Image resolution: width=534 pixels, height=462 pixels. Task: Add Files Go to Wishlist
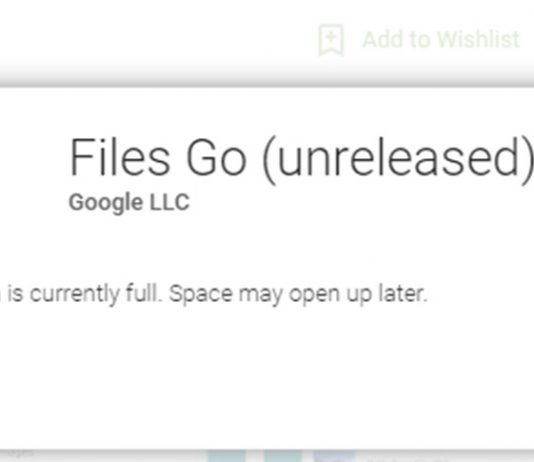[419, 40]
